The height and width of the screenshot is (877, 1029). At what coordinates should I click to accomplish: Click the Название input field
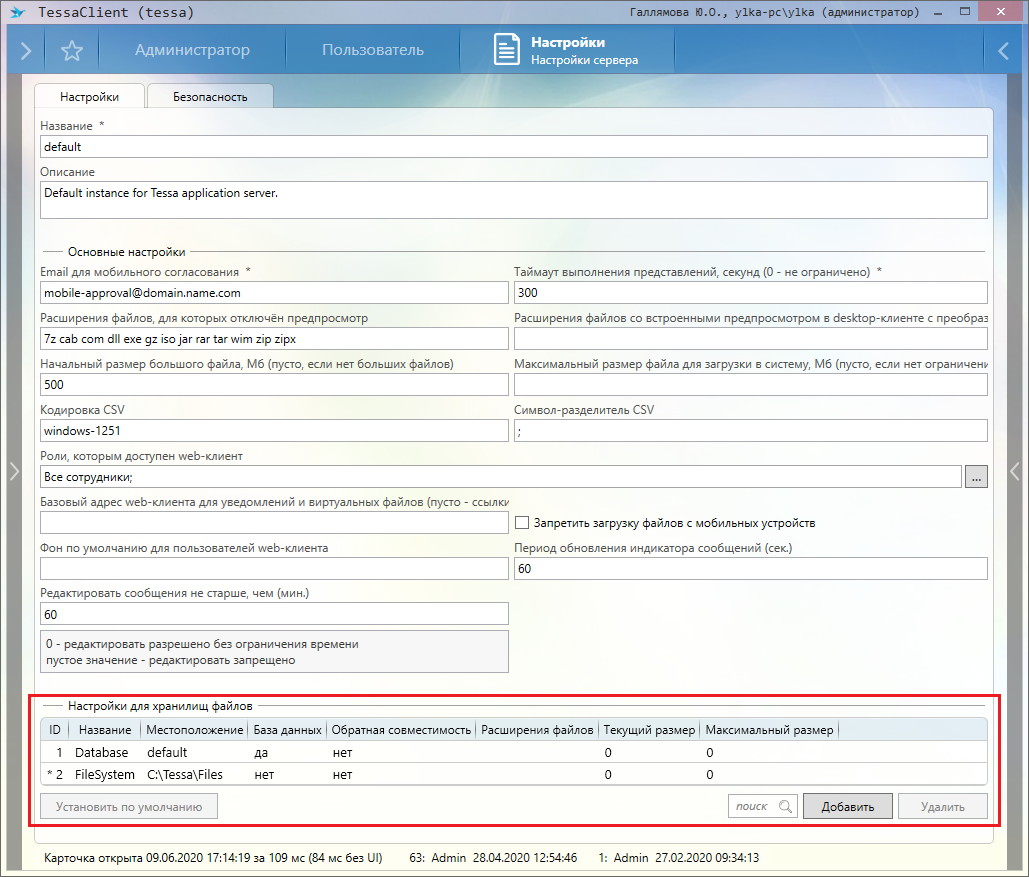tap(513, 147)
